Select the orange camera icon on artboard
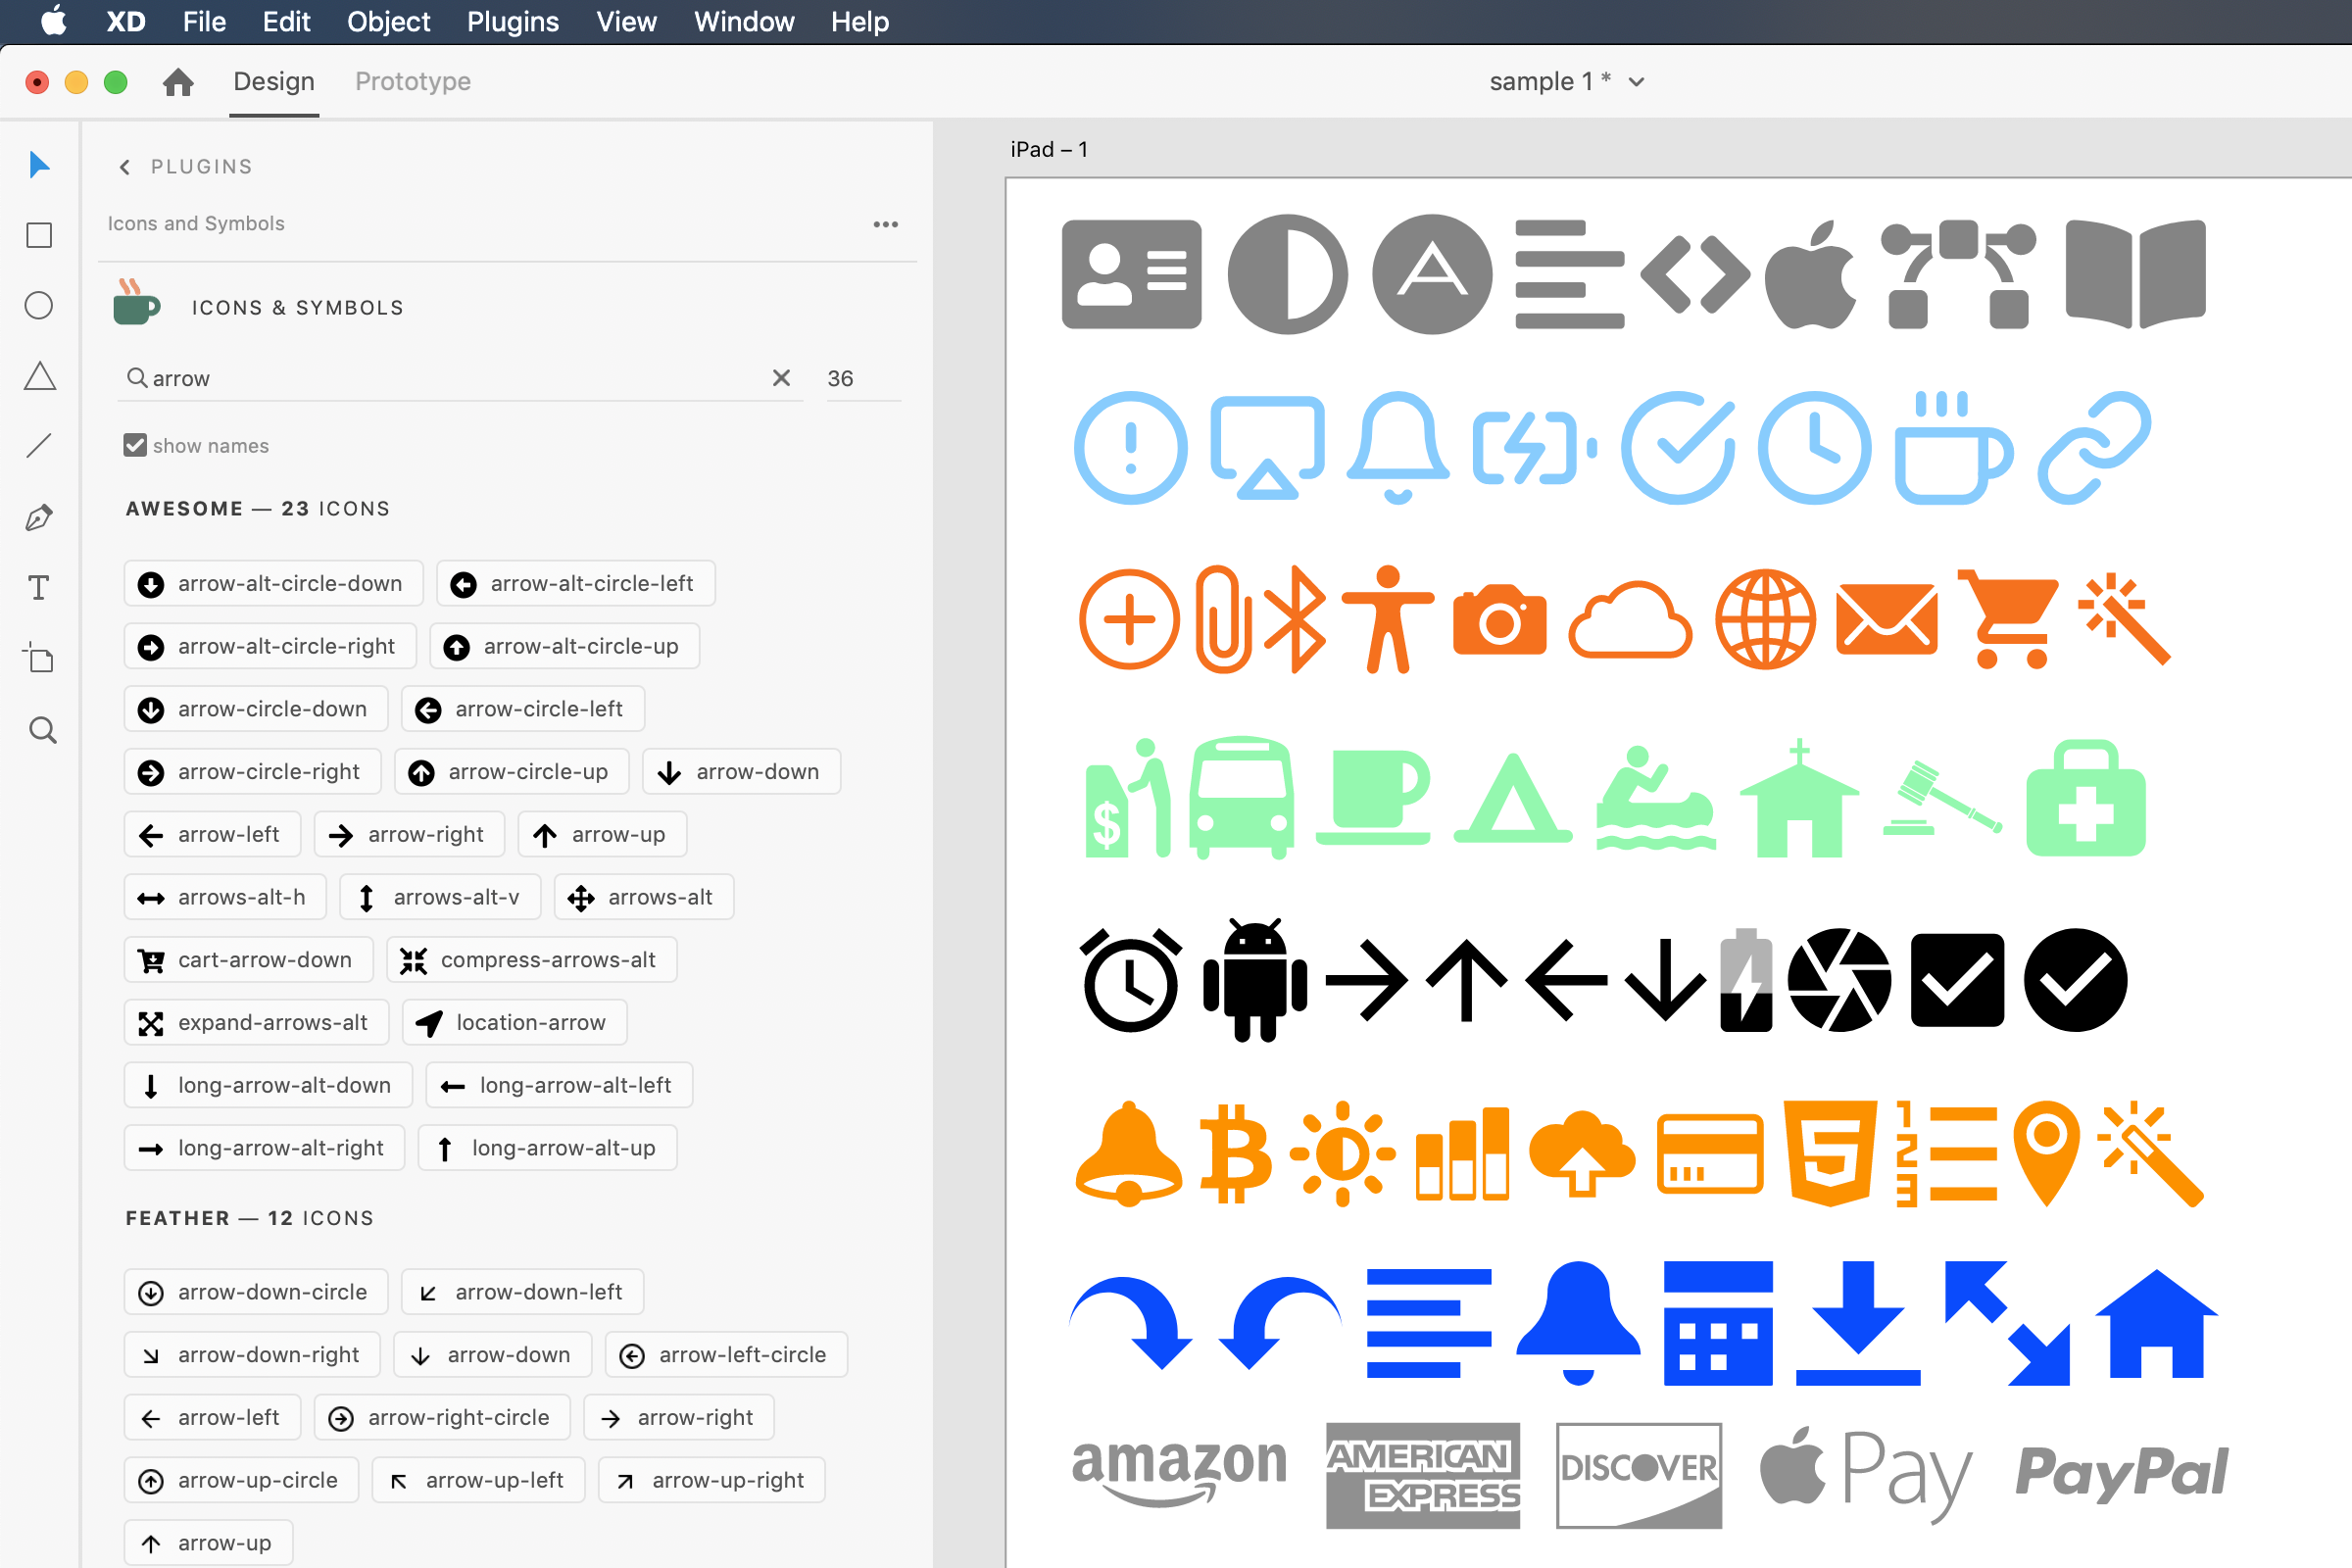 (x=1499, y=620)
